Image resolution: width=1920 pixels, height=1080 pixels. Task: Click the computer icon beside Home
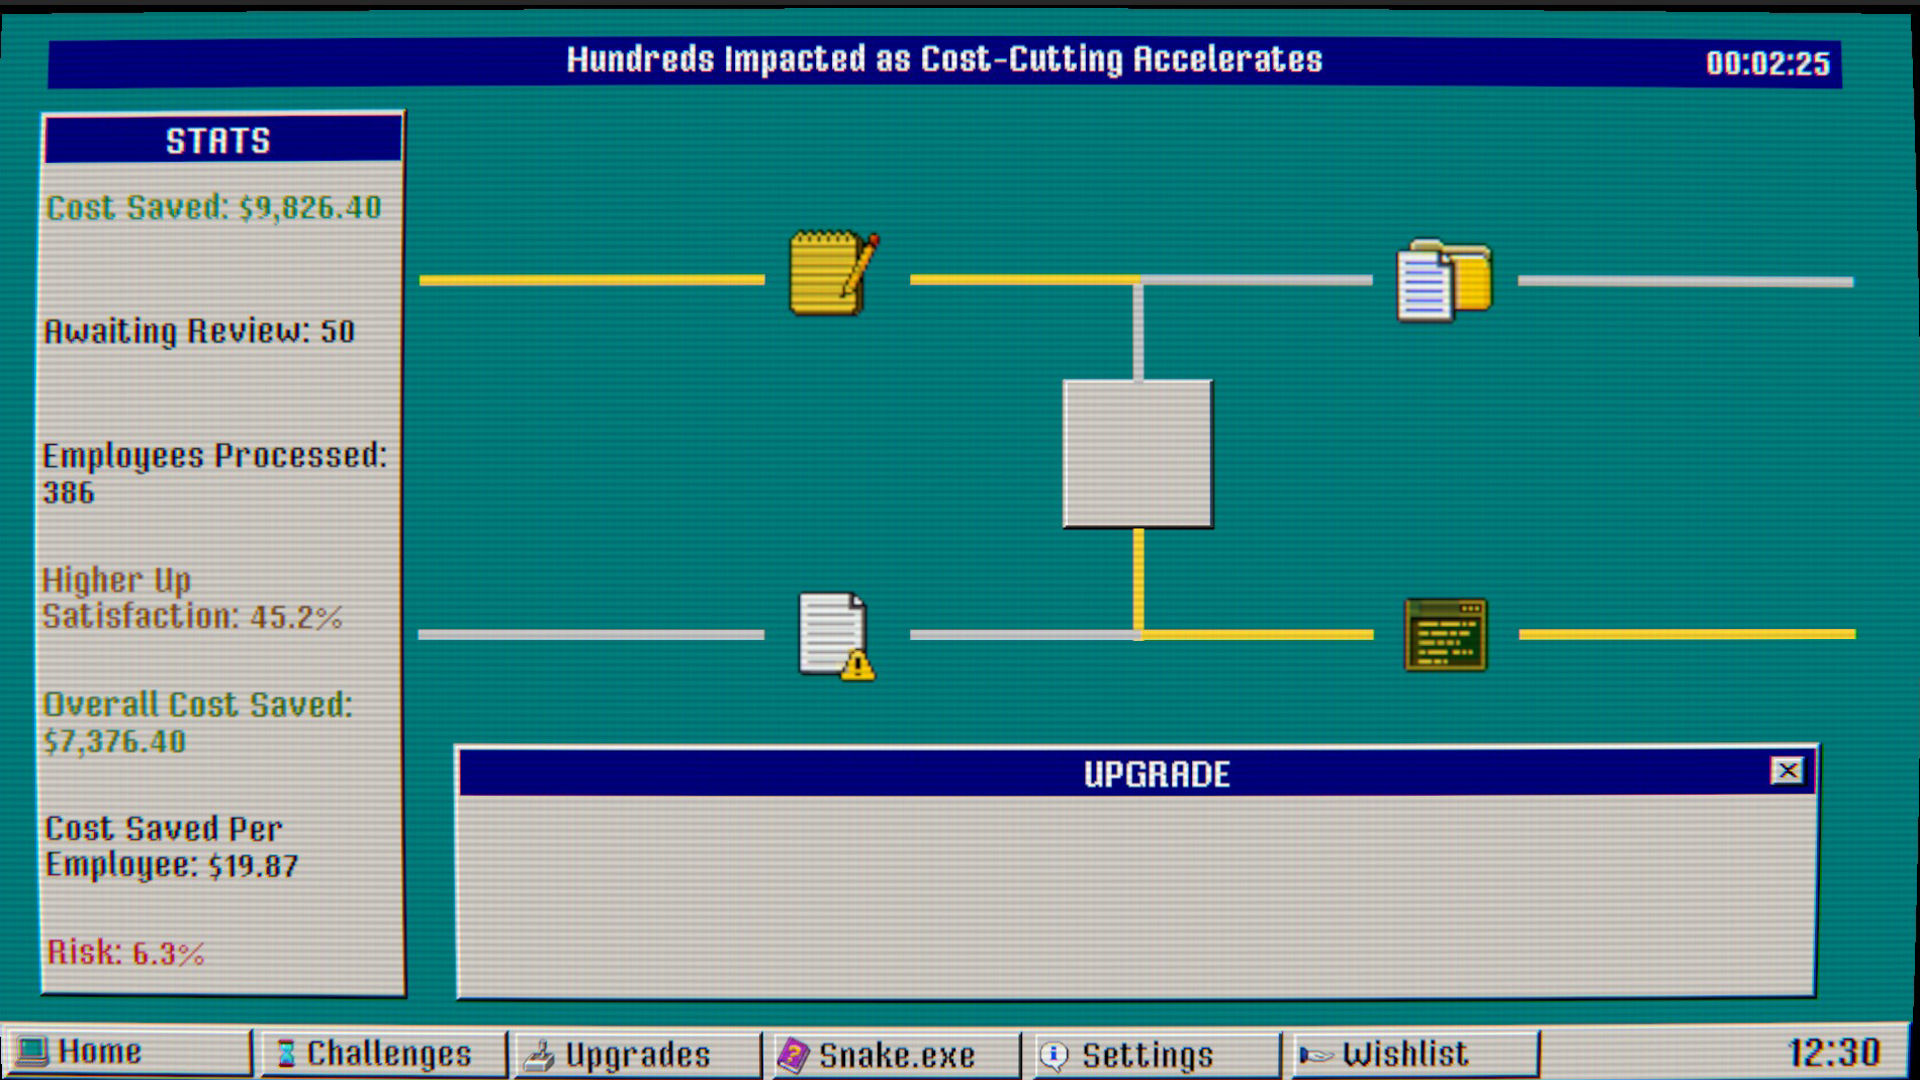[31, 1052]
